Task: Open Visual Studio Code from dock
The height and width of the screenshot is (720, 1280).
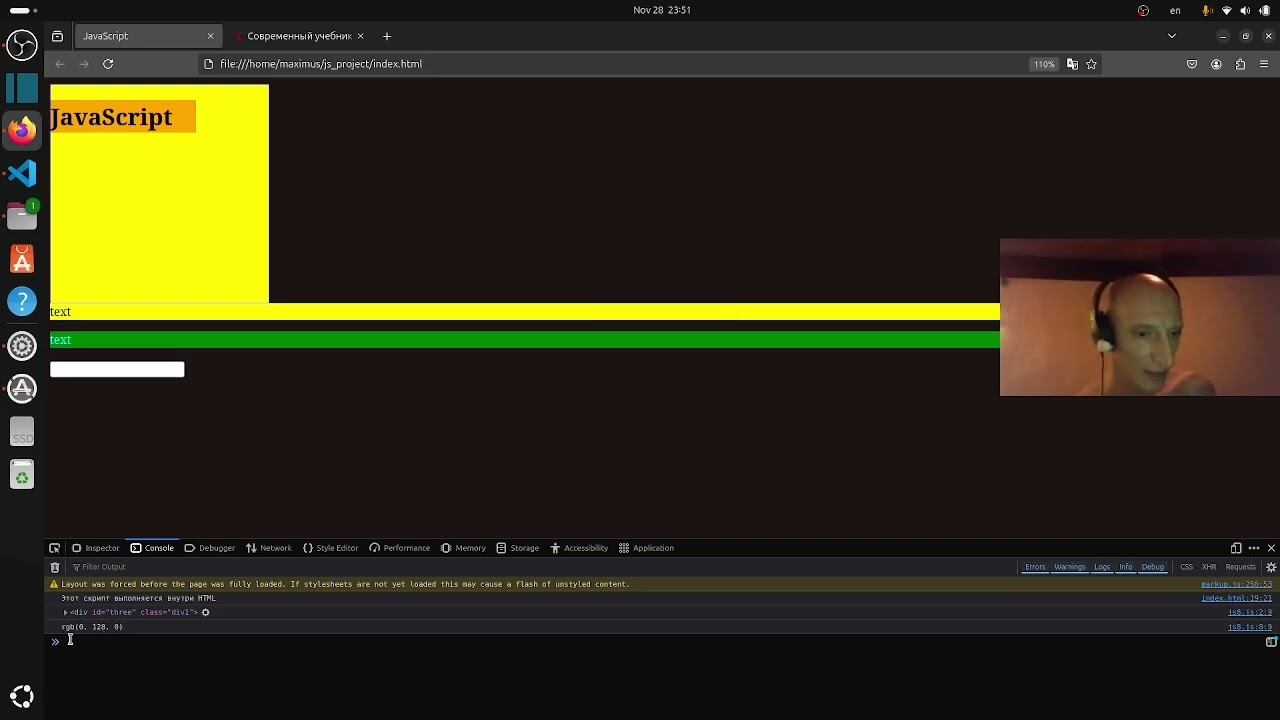Action: (22, 173)
